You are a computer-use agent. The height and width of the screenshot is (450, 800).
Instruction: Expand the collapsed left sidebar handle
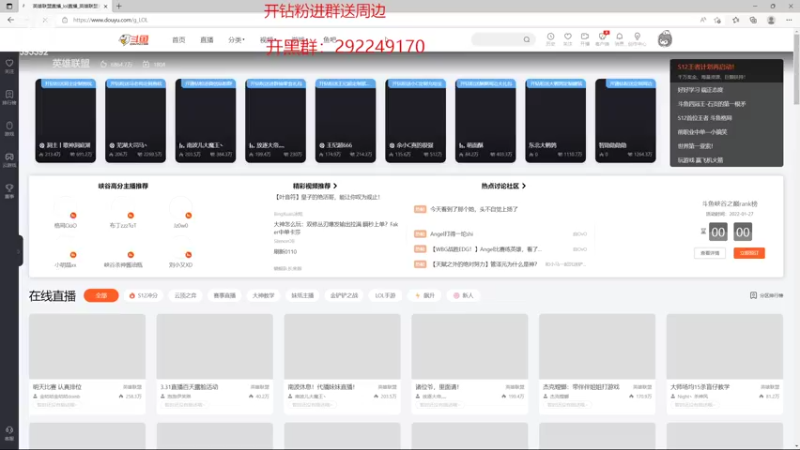(x=20, y=251)
